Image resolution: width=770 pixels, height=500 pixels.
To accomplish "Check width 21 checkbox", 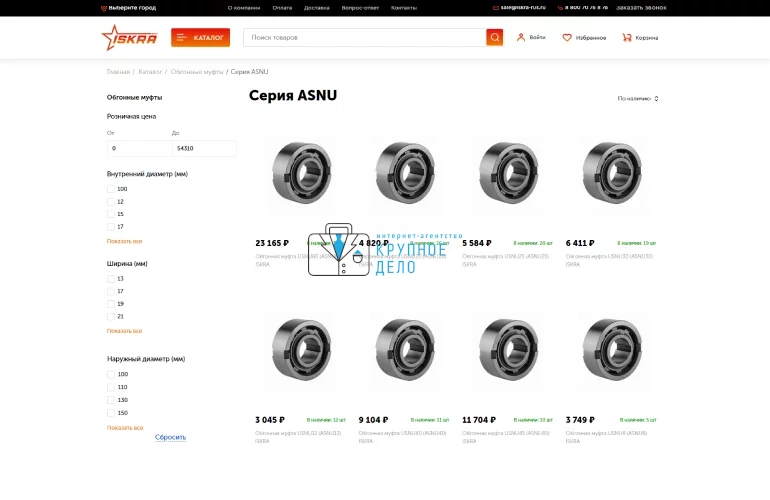I will pyautogui.click(x=111, y=317).
